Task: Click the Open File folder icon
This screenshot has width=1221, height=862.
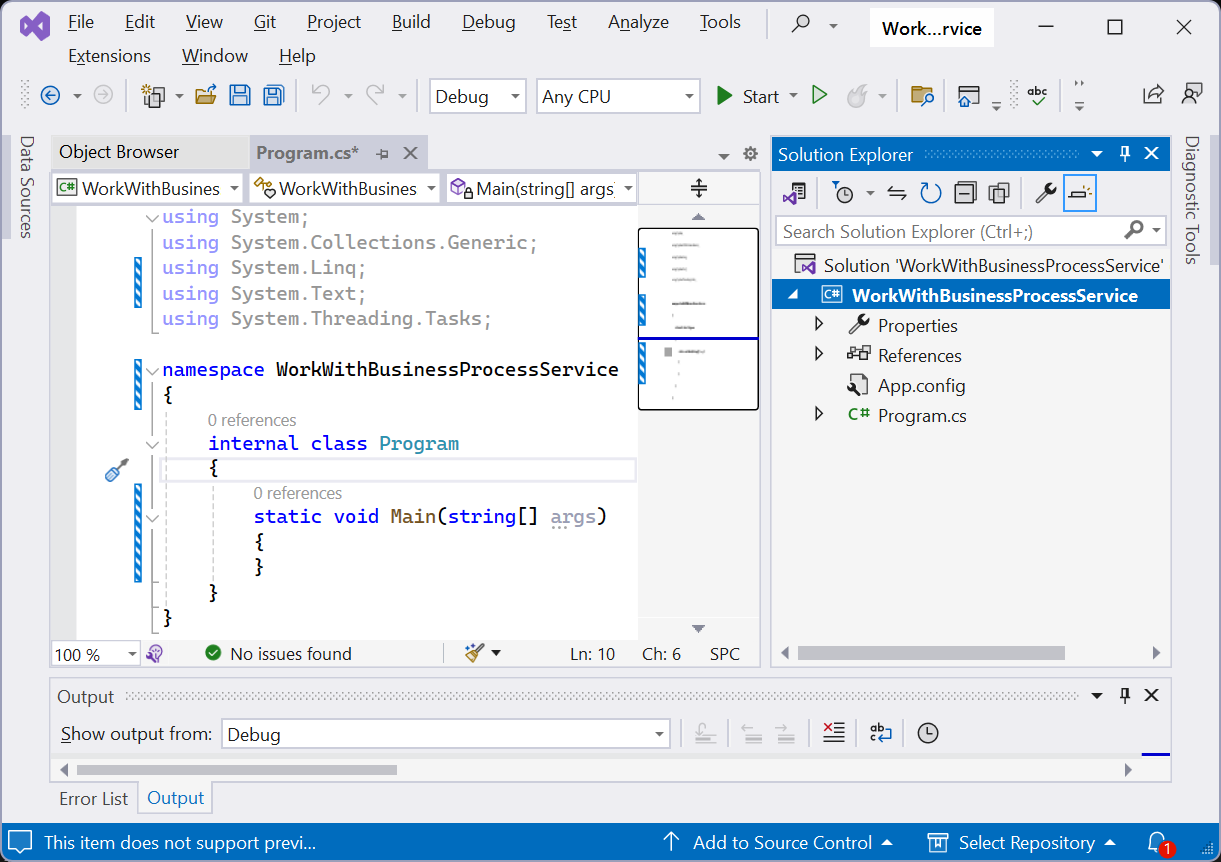Action: point(206,96)
